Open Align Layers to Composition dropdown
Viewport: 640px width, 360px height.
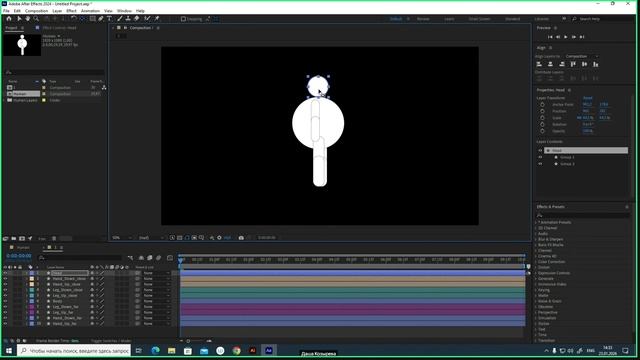tap(582, 56)
